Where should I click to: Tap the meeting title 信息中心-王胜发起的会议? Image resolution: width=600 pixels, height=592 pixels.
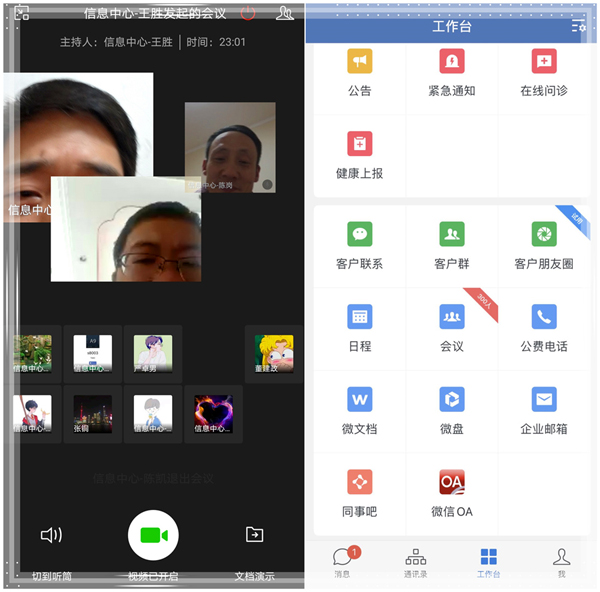(x=155, y=13)
